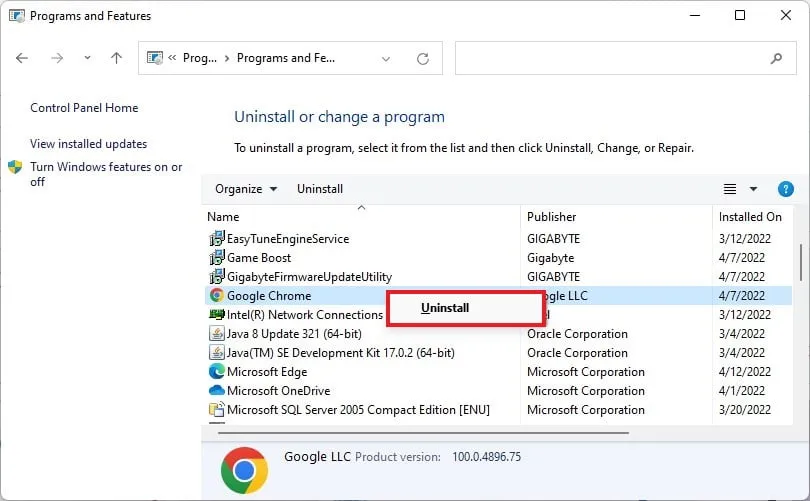Click GigabyteFirmwareUpdateUtility program name
810x501 pixels.
[x=309, y=277]
